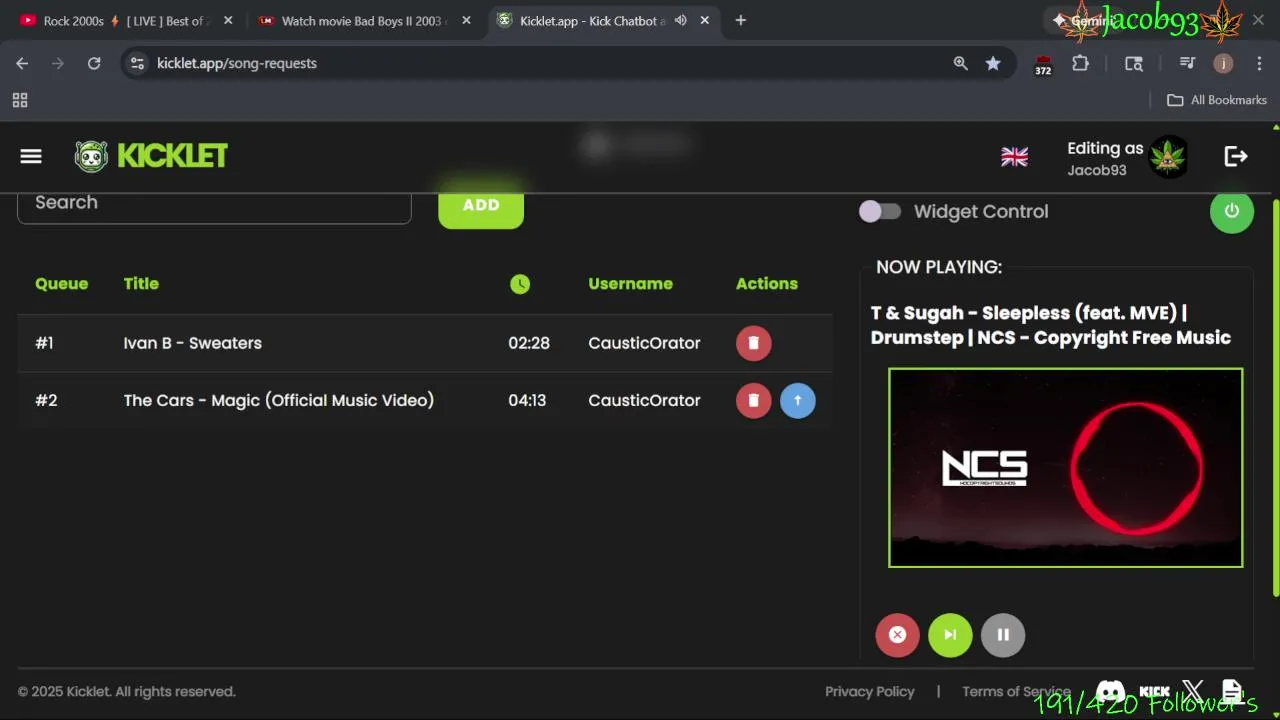Open the All Bookmarks folder
Screen dimensions: 1280x720
(1217, 100)
